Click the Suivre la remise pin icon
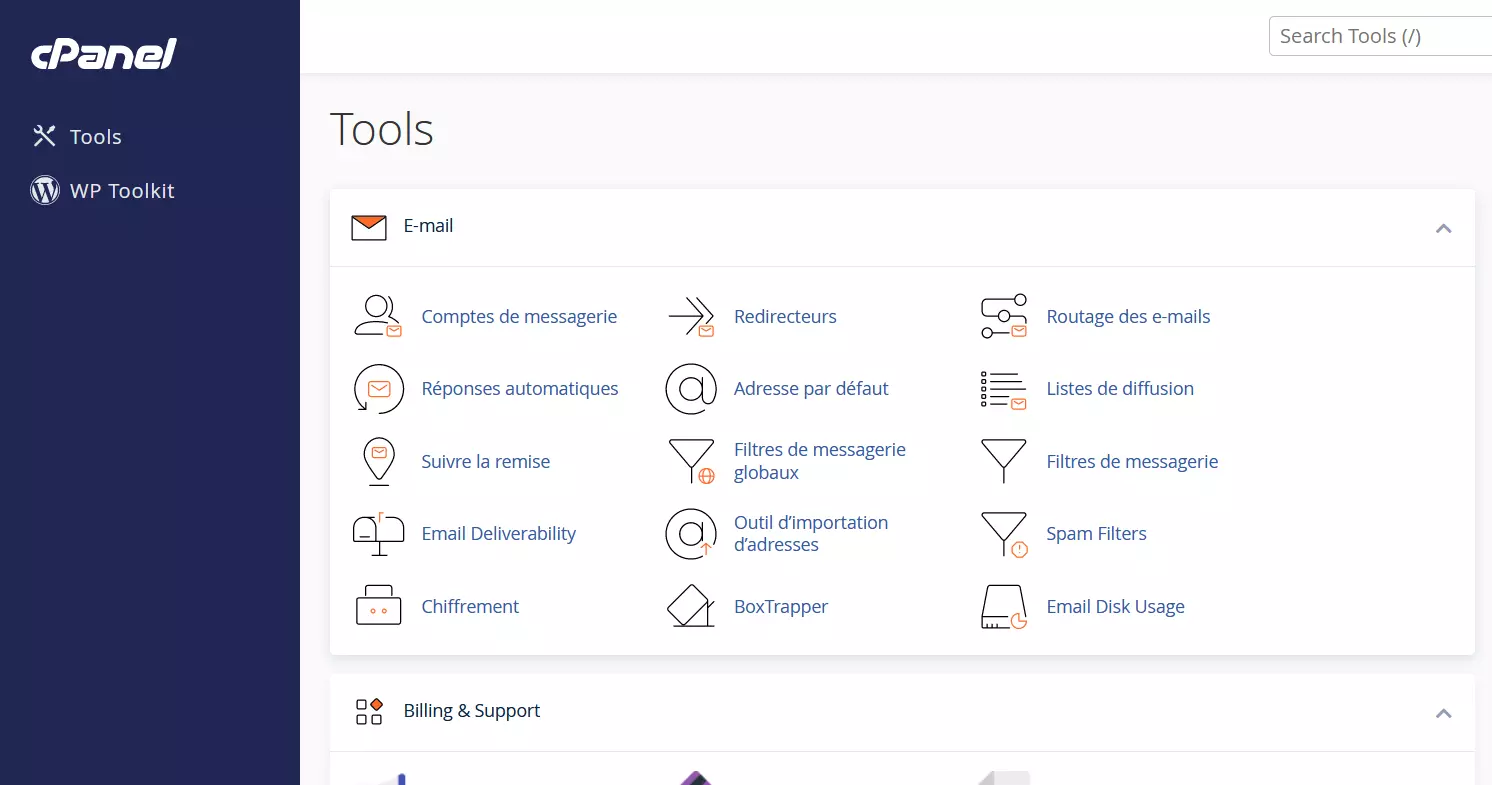 tap(378, 461)
